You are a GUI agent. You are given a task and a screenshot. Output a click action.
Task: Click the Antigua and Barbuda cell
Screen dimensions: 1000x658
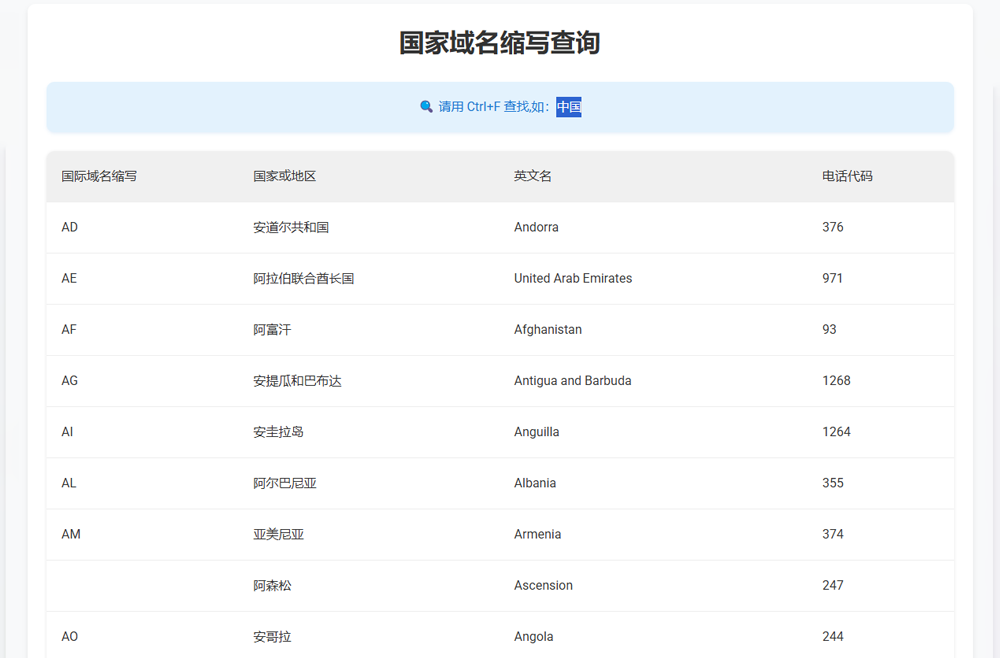click(x=573, y=381)
